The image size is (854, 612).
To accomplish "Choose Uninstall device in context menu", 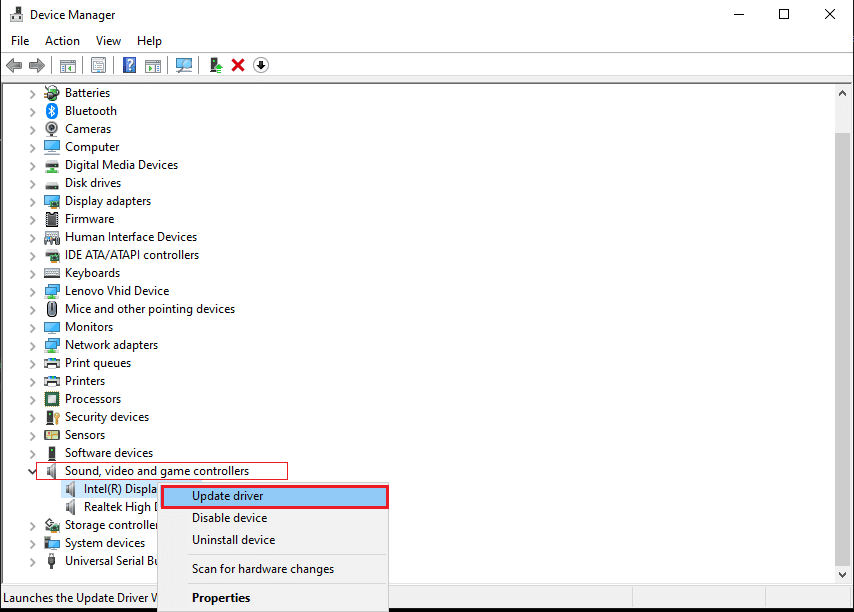I will pyautogui.click(x=234, y=540).
